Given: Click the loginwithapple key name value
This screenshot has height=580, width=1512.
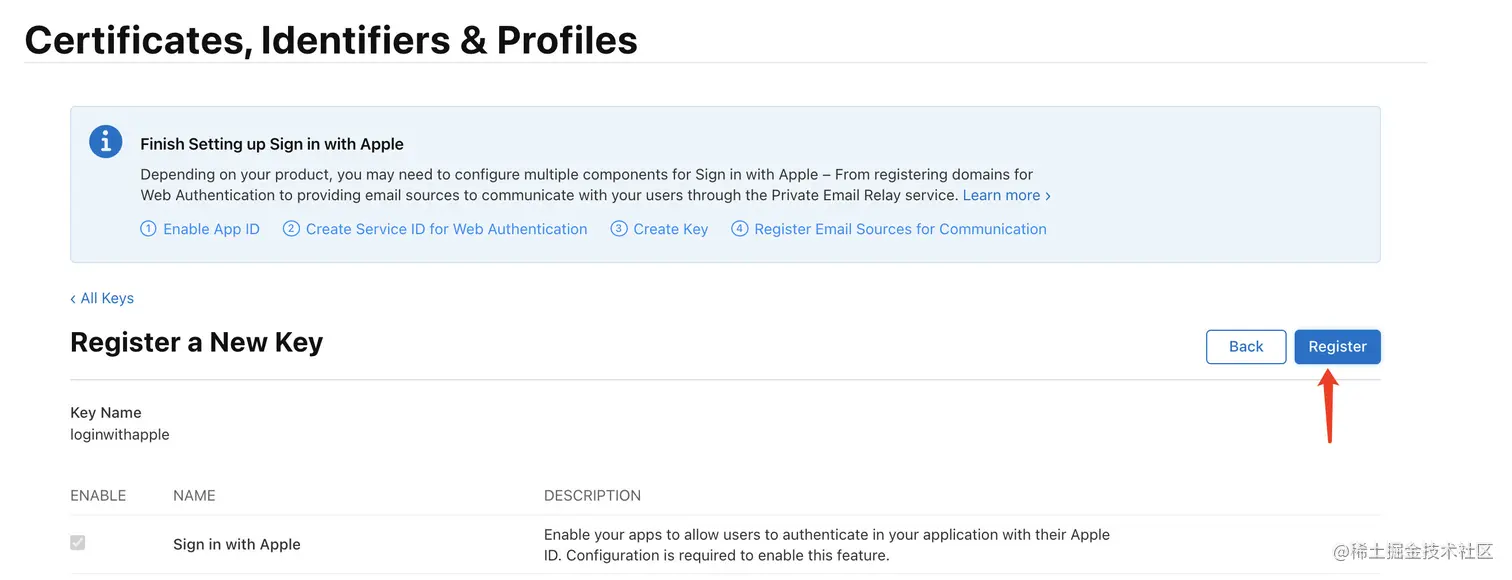Looking at the screenshot, I should point(120,435).
